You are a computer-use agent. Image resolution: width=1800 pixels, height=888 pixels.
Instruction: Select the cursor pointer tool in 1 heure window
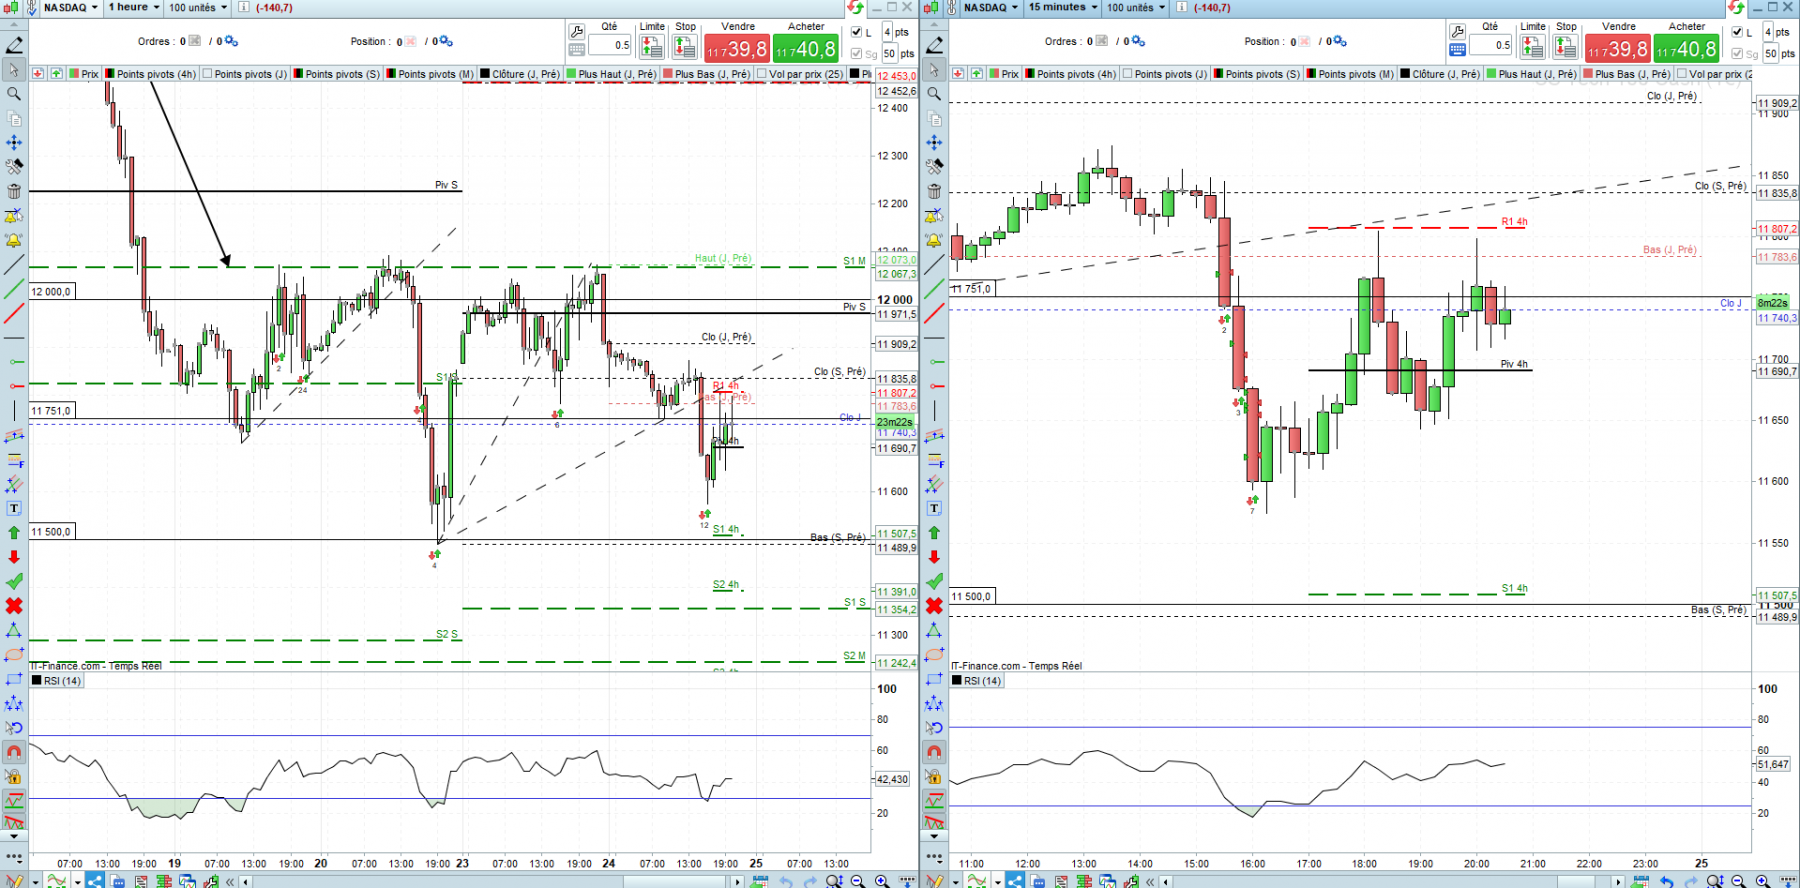14,70
